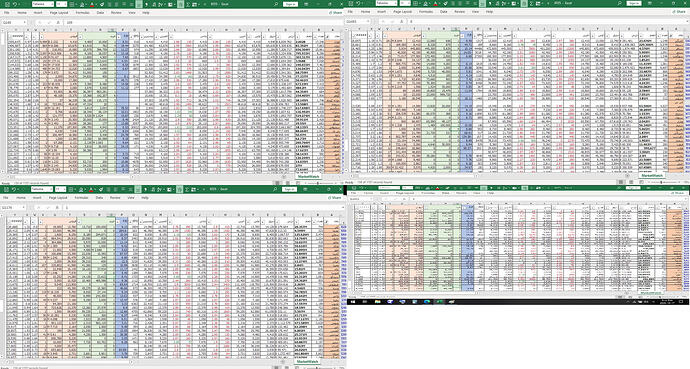This screenshot has width=690, height=369.
Task: Open search magnifier in top-left Excel title bar
Action: (x=275, y=4)
